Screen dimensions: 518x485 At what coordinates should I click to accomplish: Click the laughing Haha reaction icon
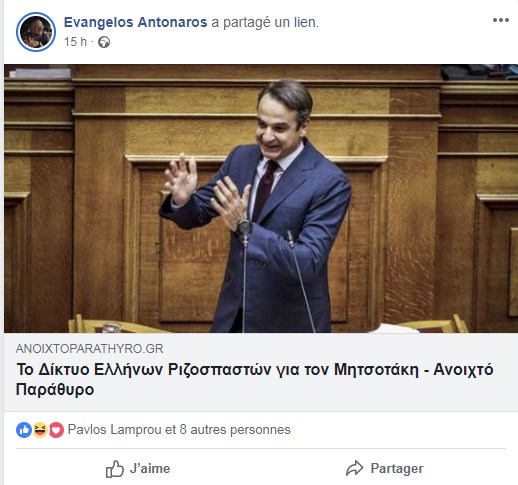(x=40, y=430)
